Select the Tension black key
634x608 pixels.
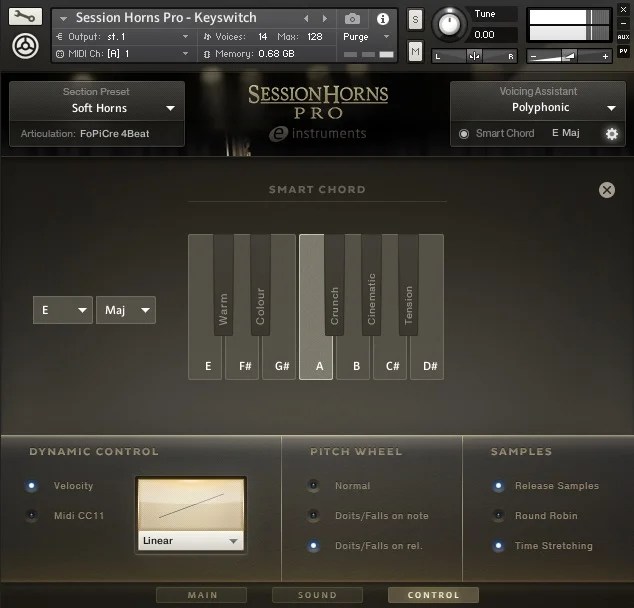408,285
